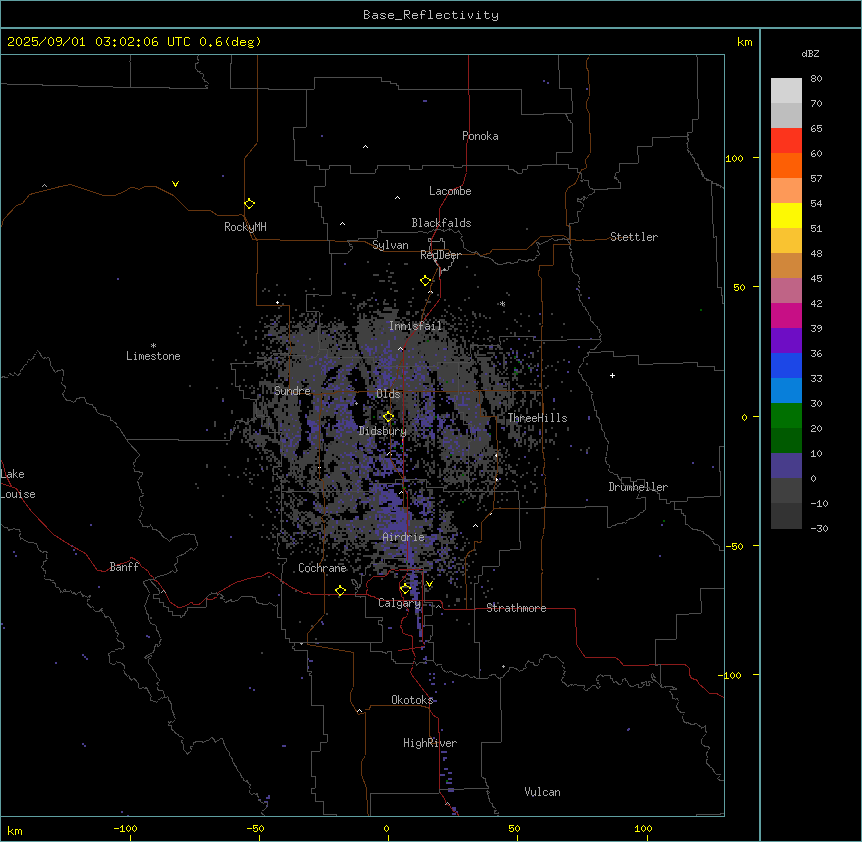Image resolution: width=862 pixels, height=842 pixels.
Task: Click the ThreeHills label
Action: click(x=537, y=418)
